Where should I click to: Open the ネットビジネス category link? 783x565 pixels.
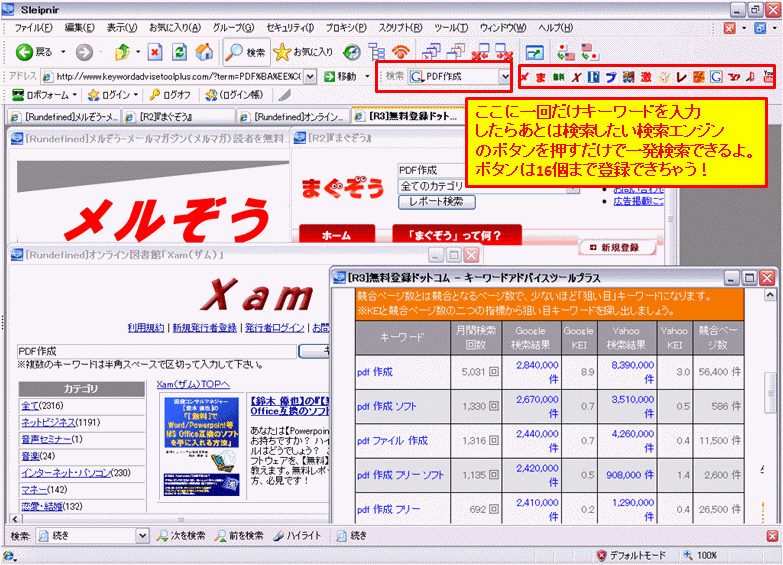49,423
